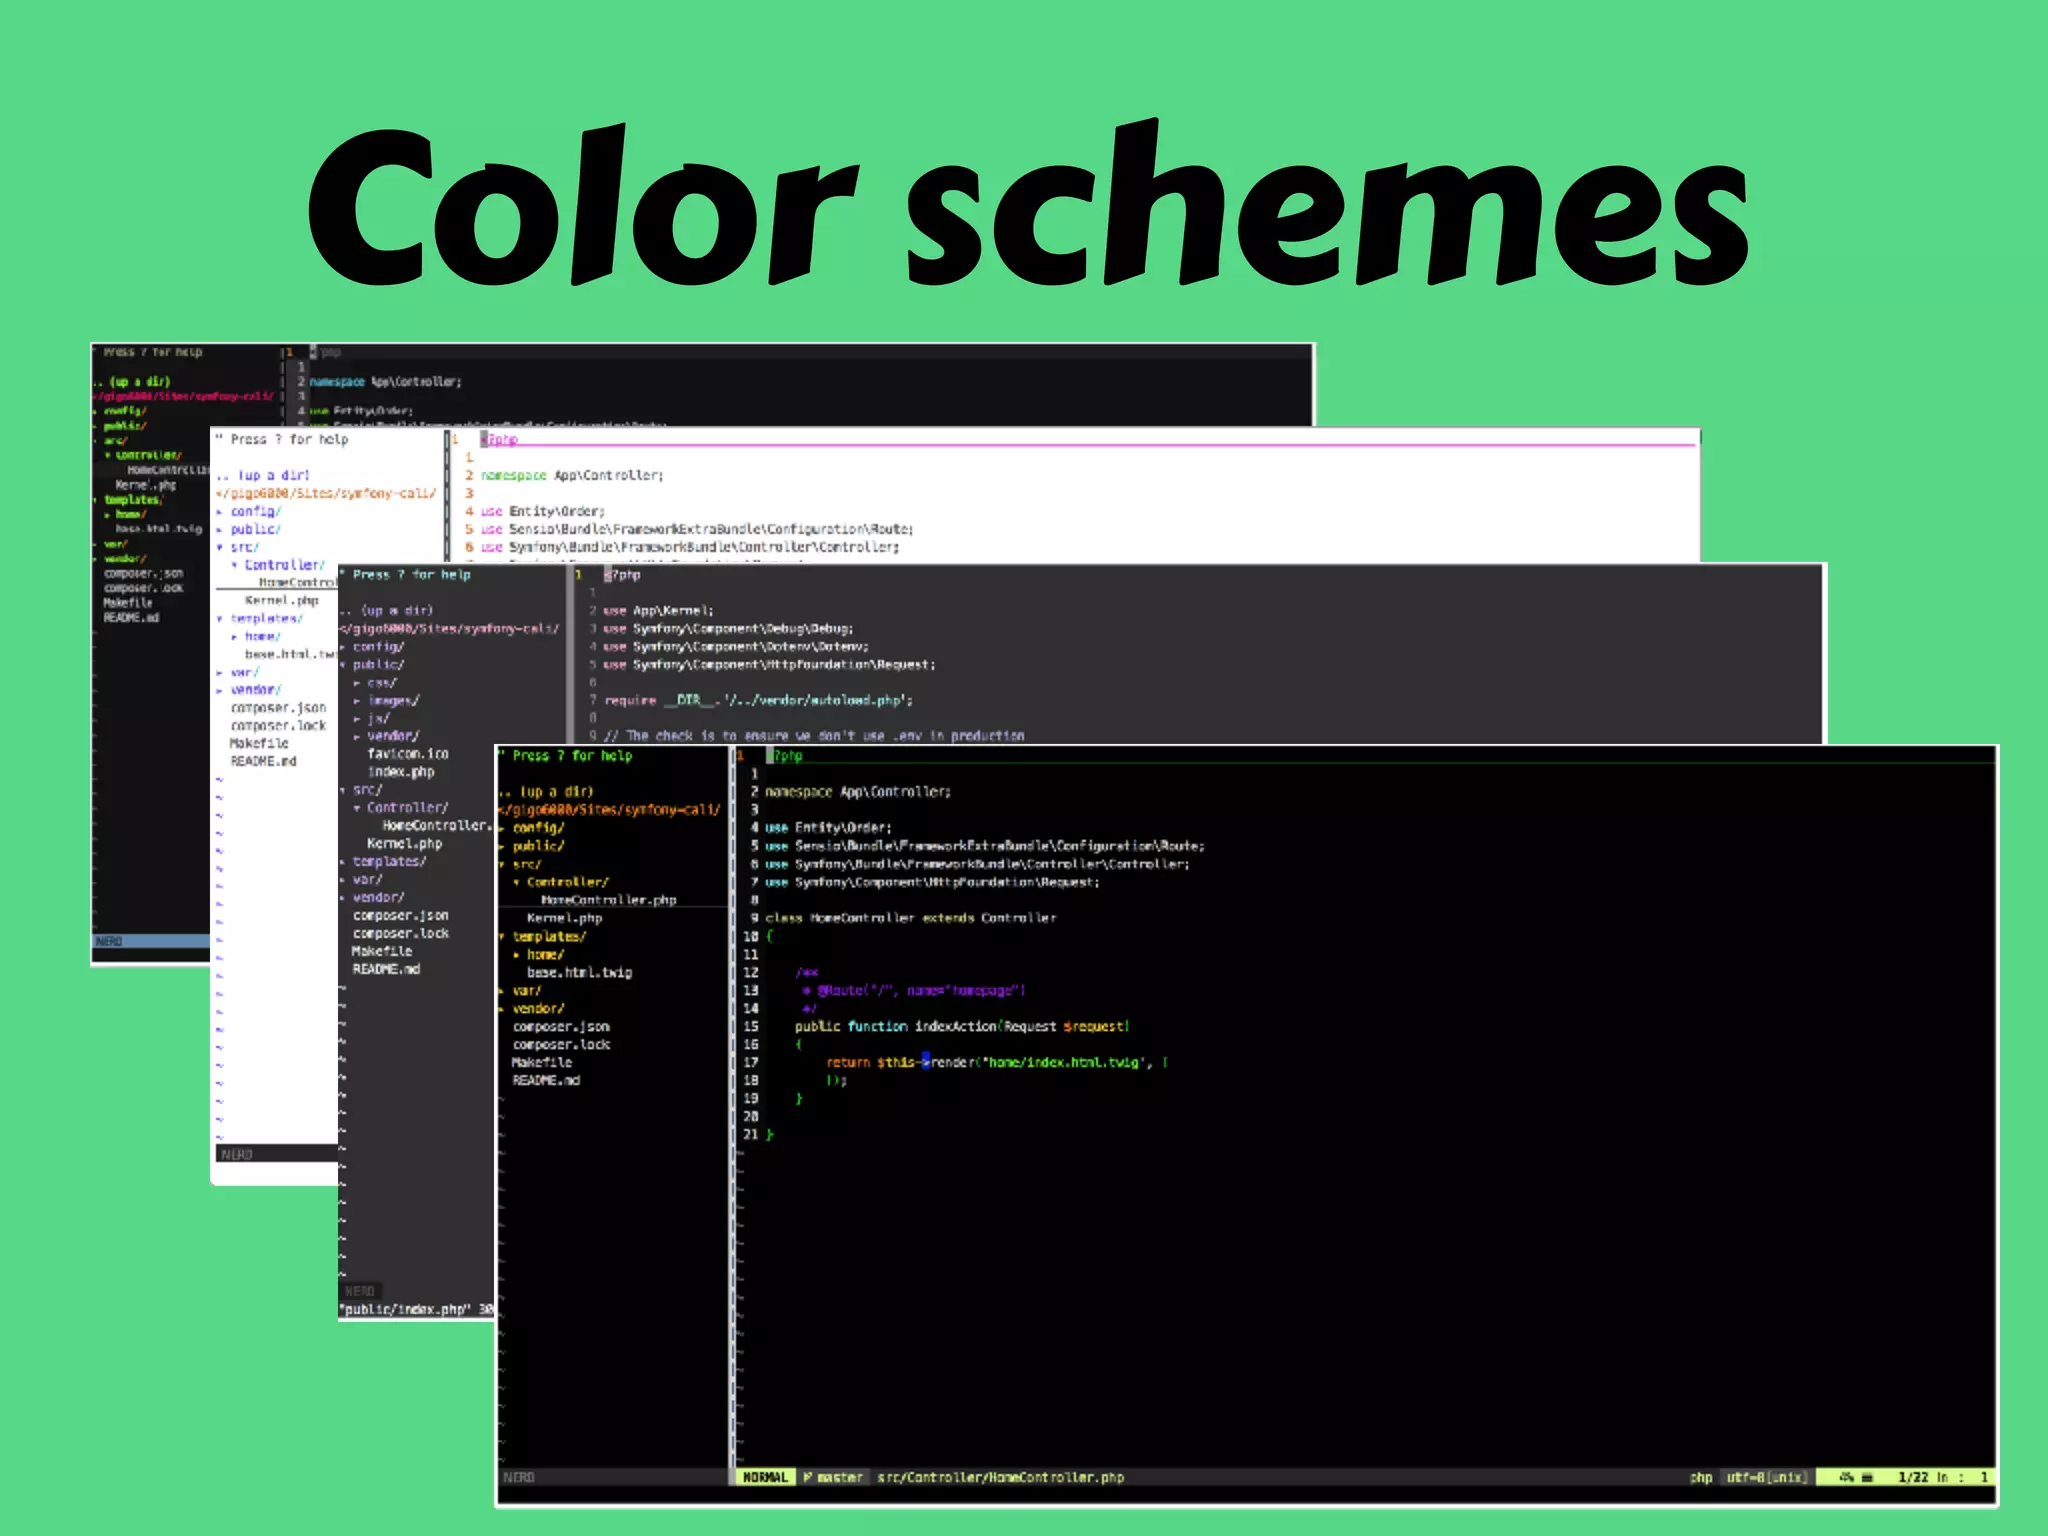Image resolution: width=2048 pixels, height=1536 pixels.
Task: Click the 'require __DIR__' line in the grey window
Action: (x=759, y=701)
